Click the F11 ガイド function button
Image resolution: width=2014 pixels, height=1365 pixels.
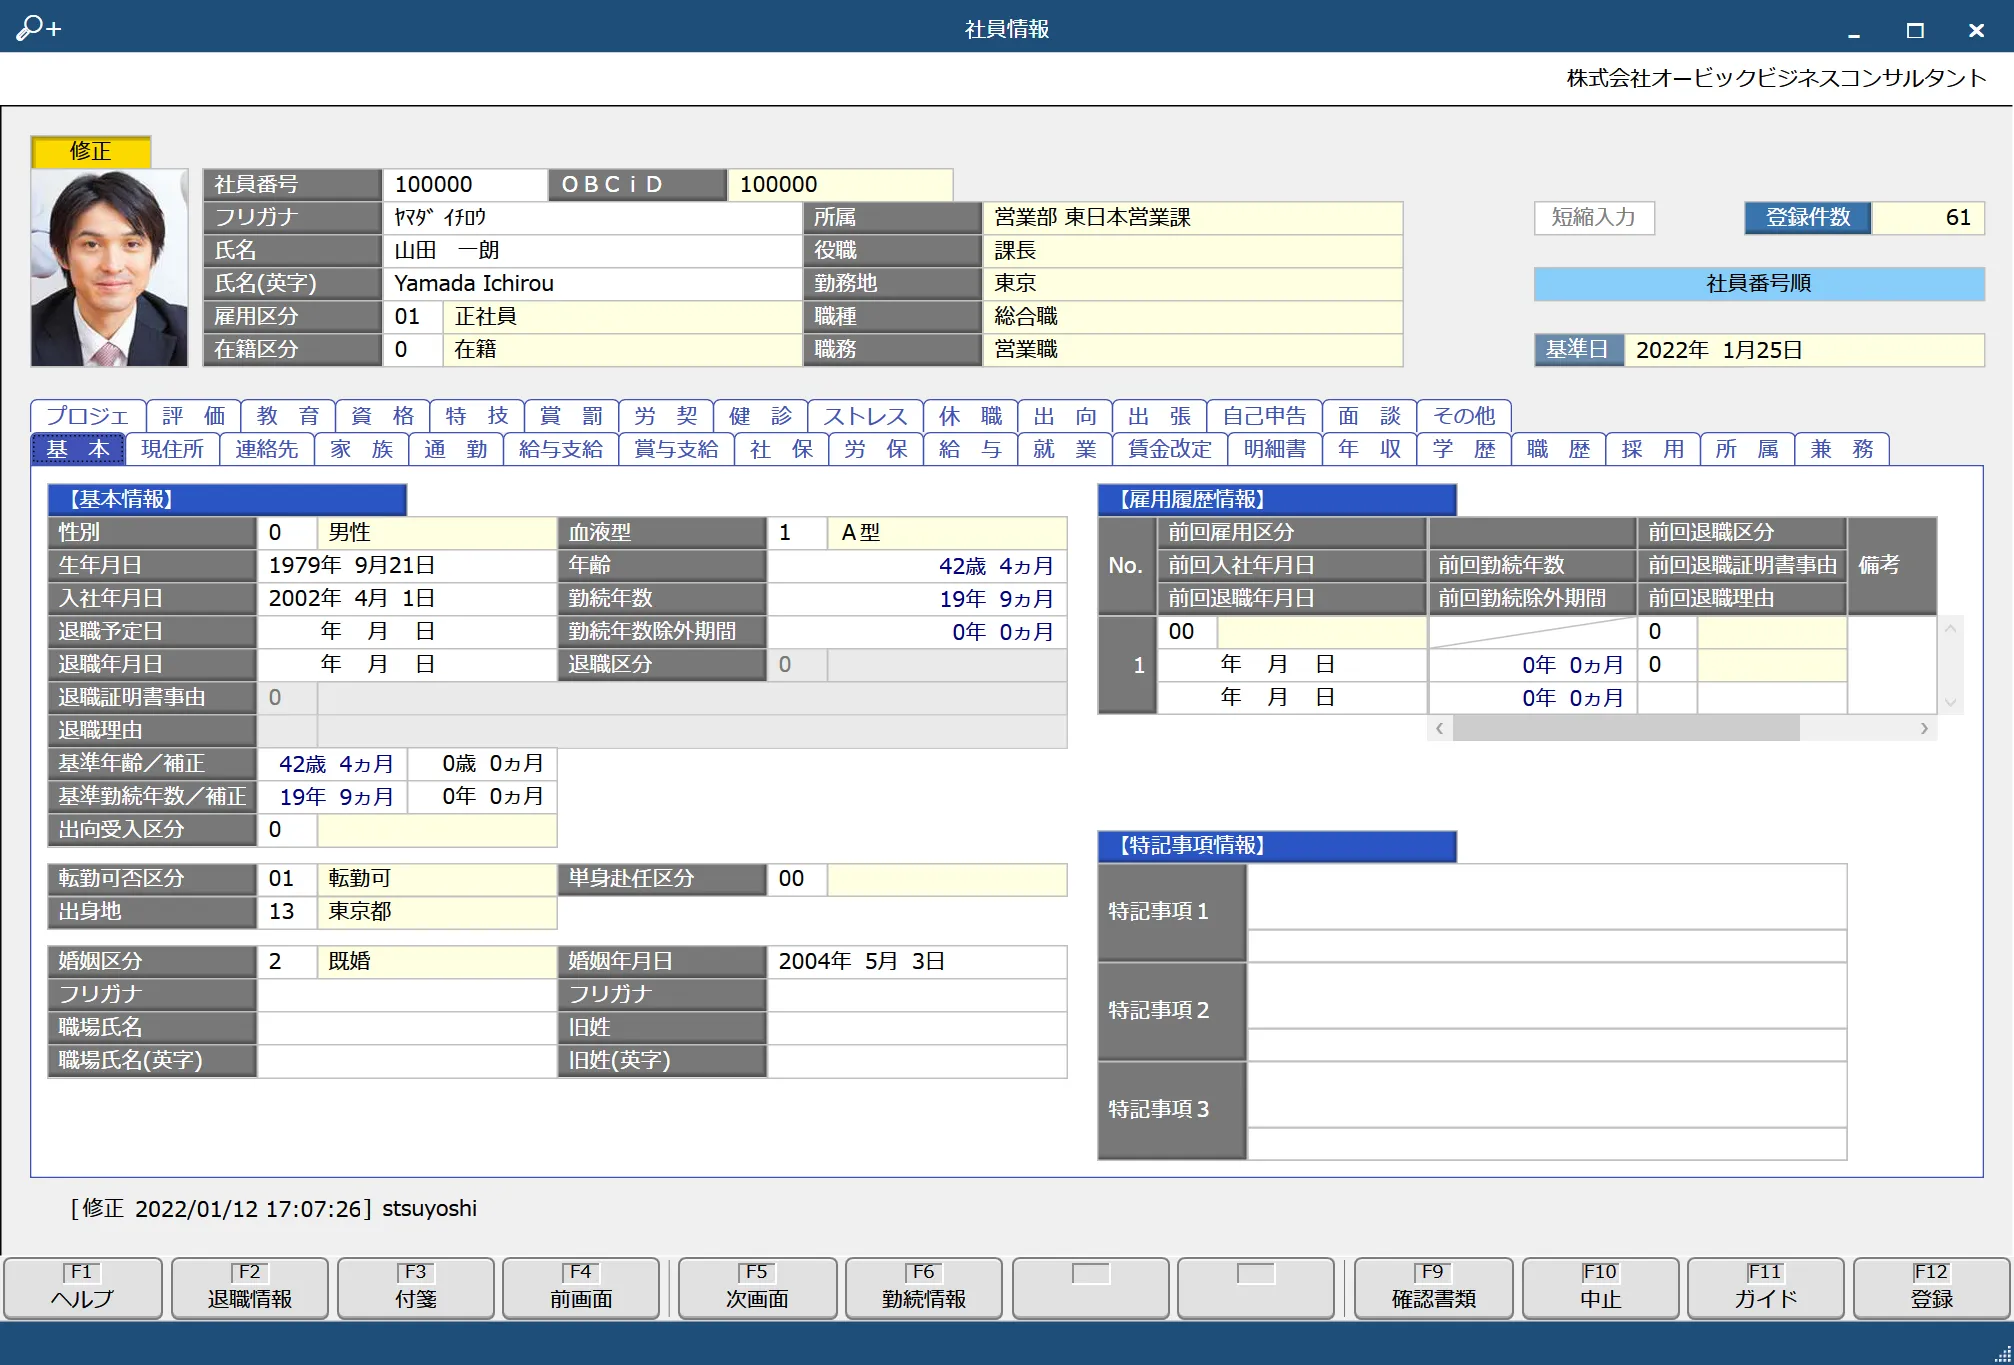coord(1765,1288)
